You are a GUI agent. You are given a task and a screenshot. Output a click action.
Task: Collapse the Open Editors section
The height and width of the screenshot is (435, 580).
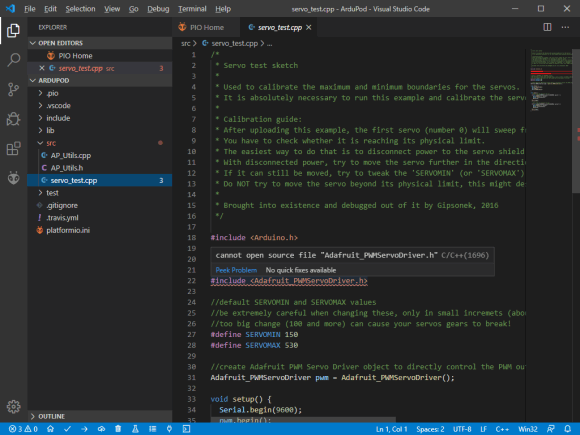tap(100, 43)
